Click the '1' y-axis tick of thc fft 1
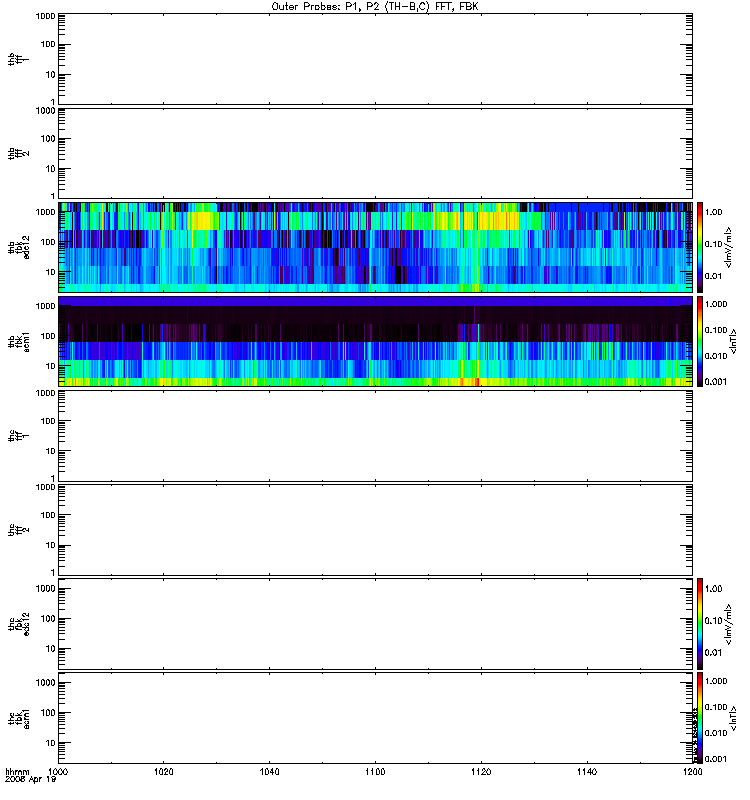This screenshot has width=750, height=800. (x=53, y=479)
